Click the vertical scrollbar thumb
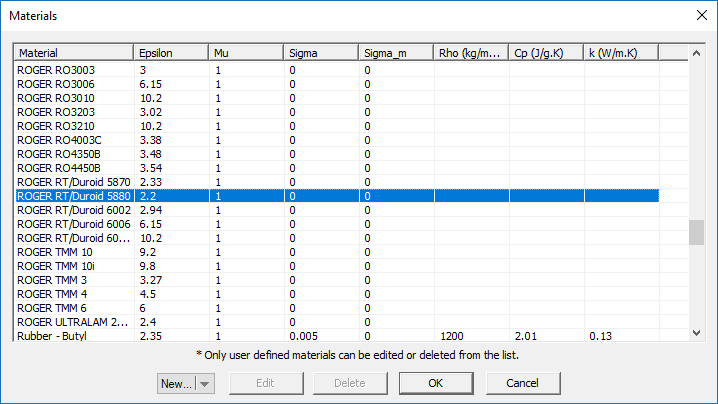This screenshot has height=404, width=718. pyautogui.click(x=696, y=233)
